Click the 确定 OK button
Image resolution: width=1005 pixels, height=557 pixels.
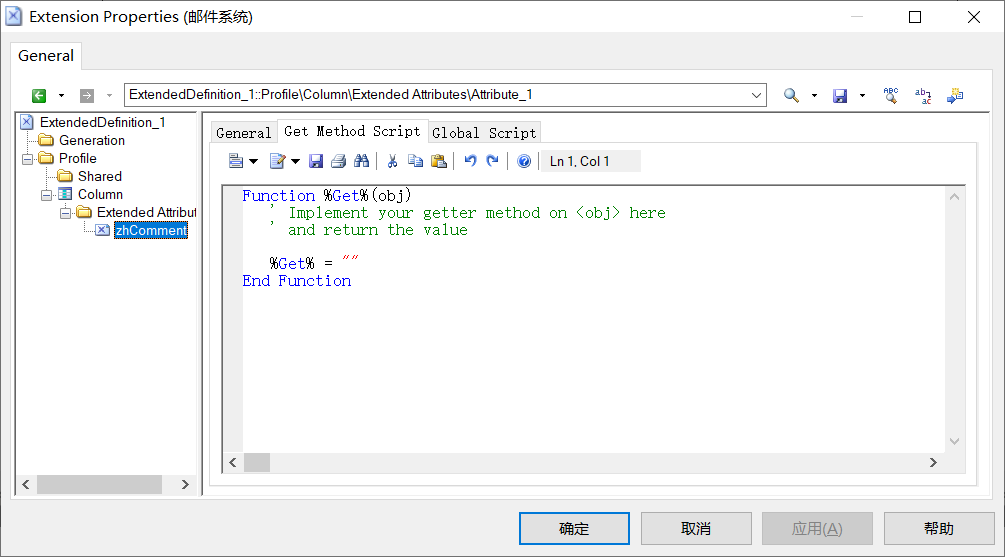point(574,528)
